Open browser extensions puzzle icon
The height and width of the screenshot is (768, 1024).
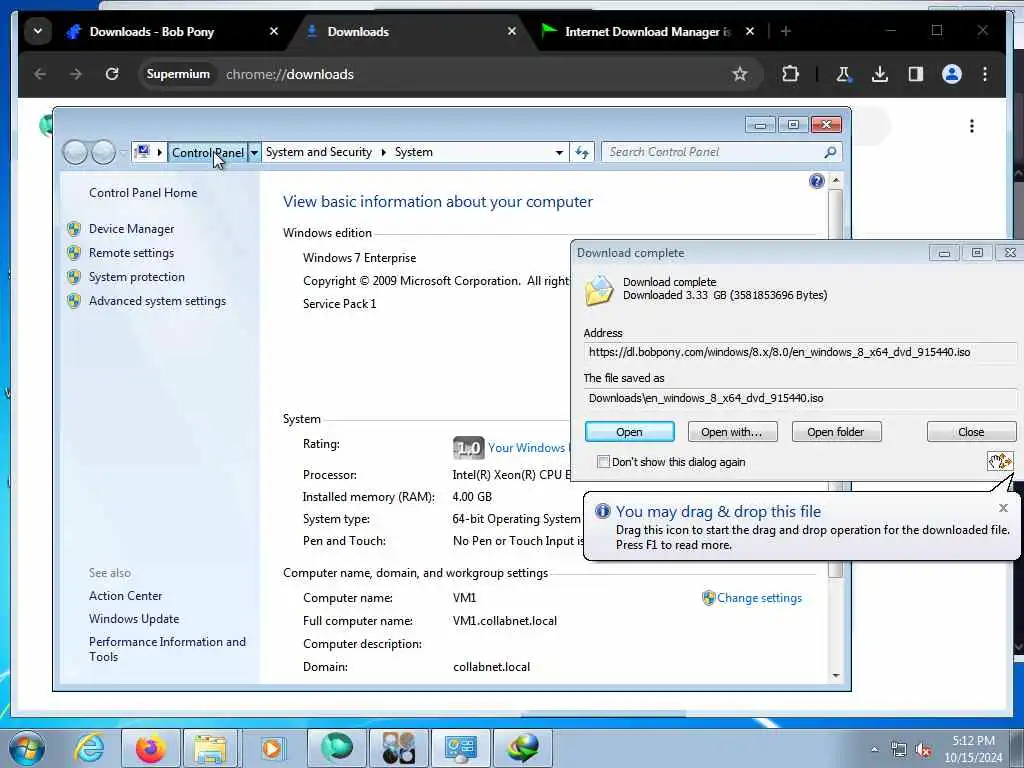coord(790,74)
